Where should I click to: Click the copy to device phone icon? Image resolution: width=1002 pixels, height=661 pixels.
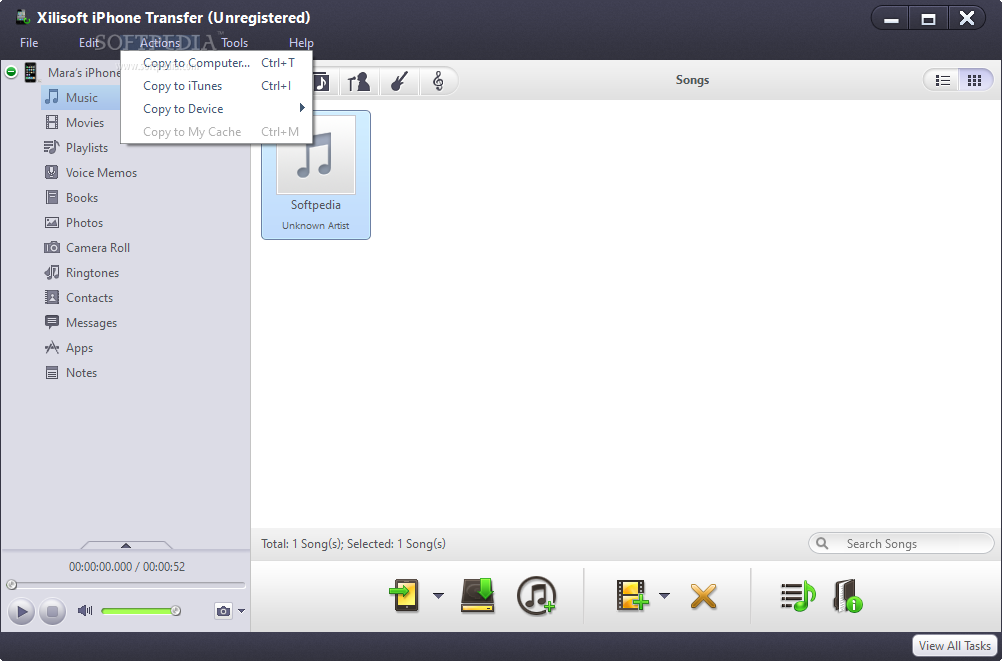pyautogui.click(x=404, y=595)
